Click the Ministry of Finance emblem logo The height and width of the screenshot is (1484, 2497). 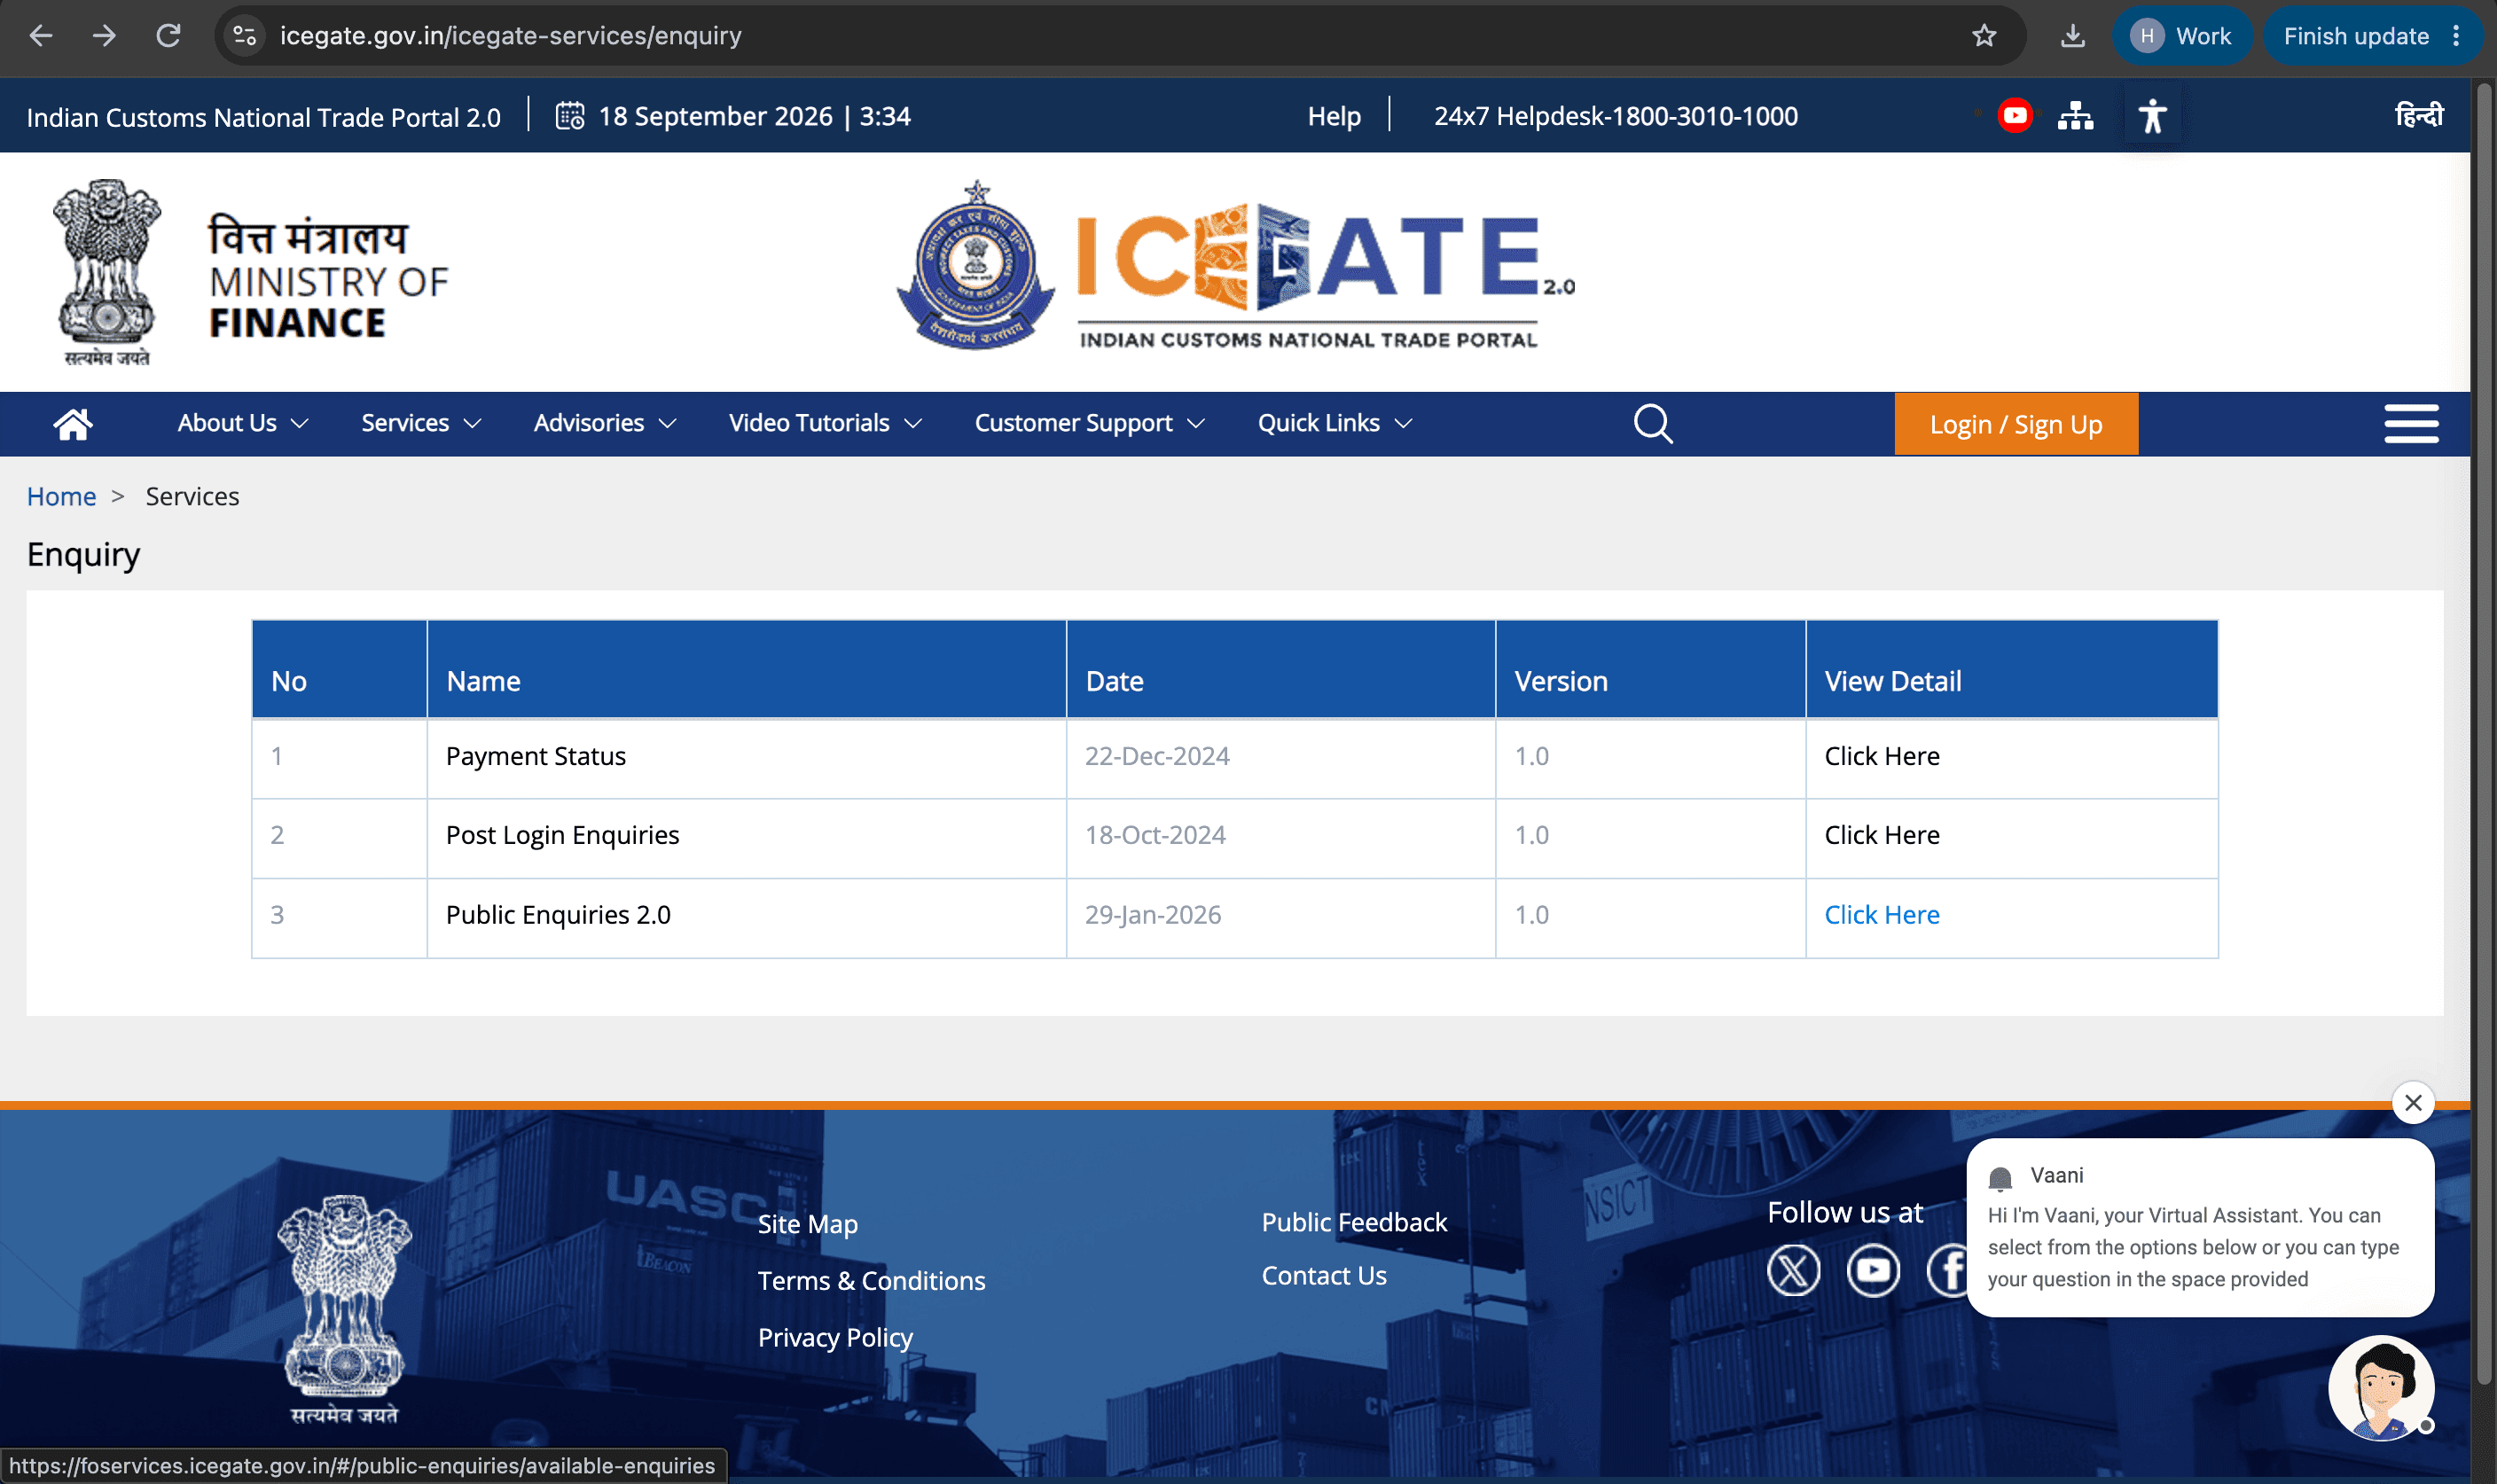[x=107, y=272]
